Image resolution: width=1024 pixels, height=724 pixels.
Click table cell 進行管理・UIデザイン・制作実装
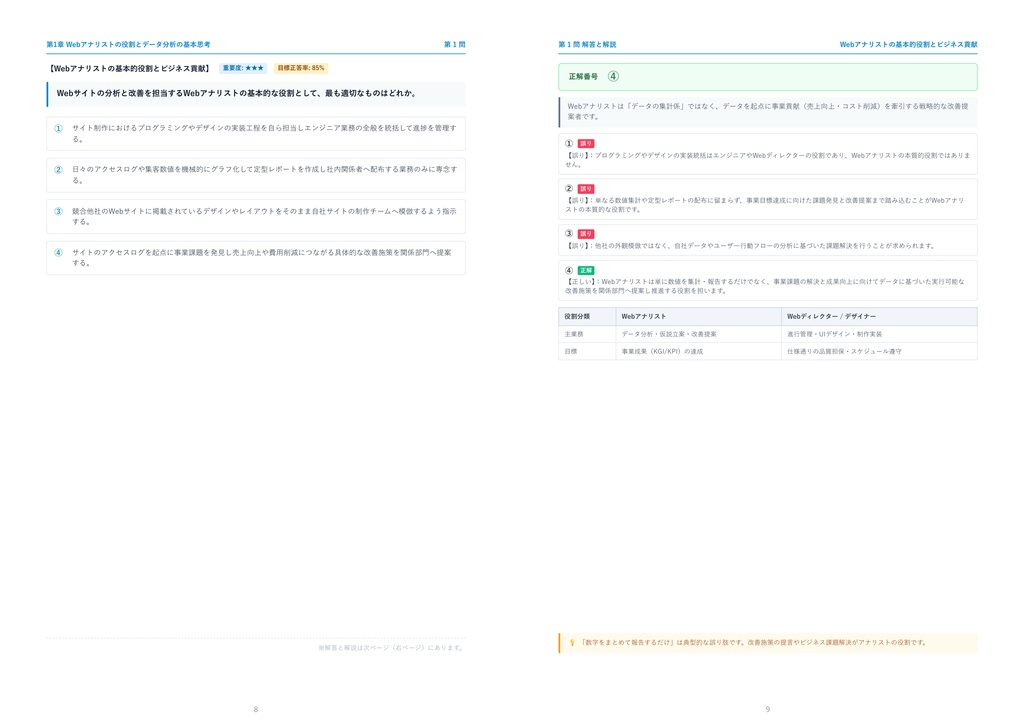point(834,334)
